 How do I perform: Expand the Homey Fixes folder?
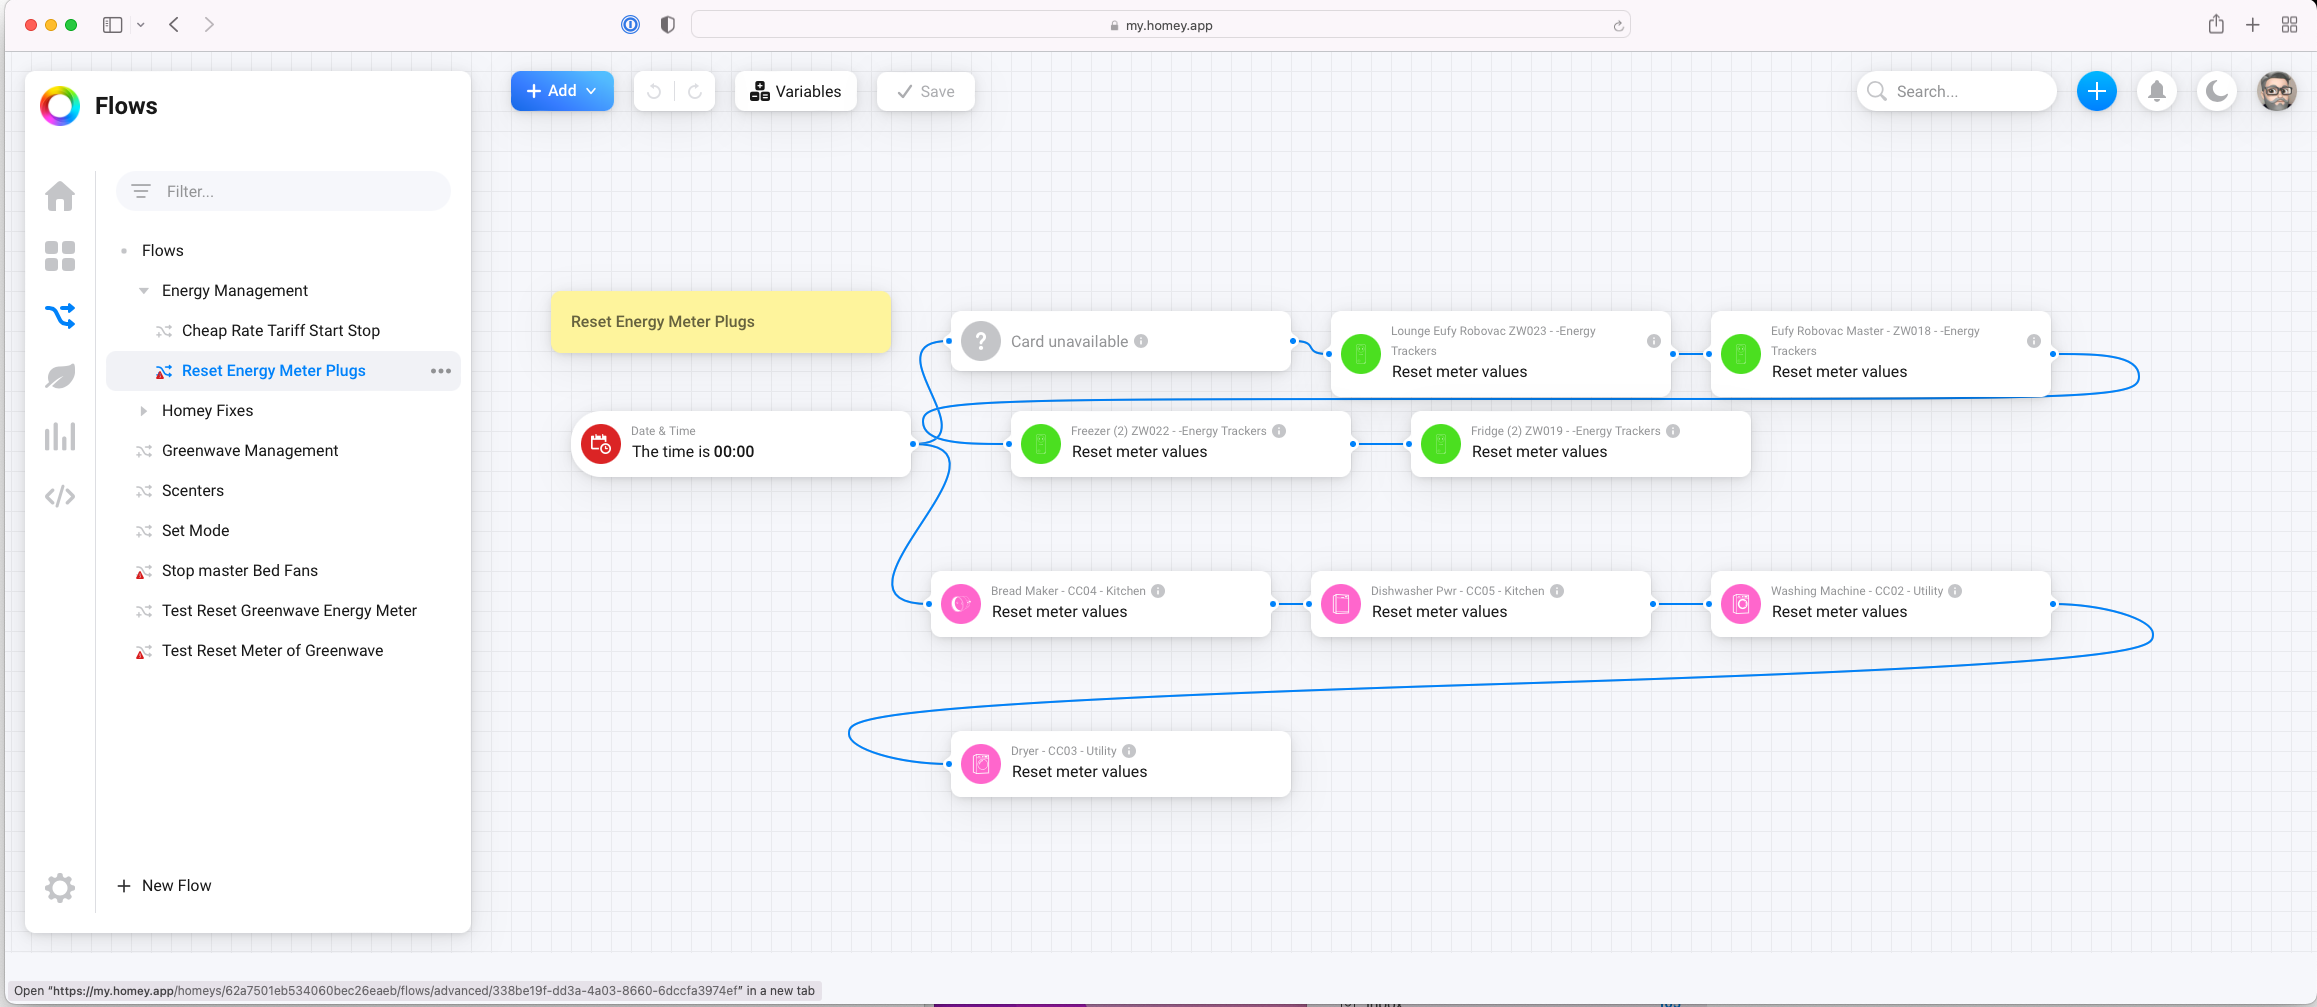tap(144, 411)
